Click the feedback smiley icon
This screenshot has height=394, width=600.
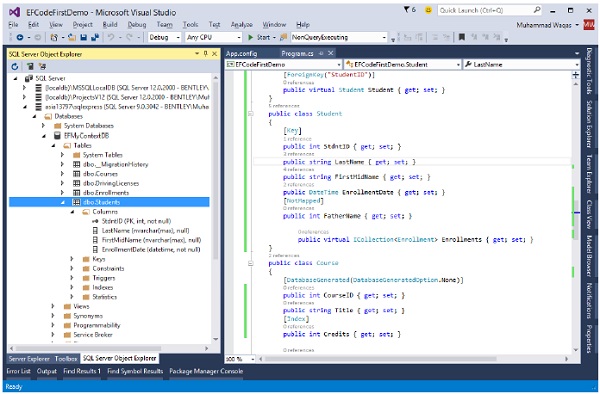click(429, 10)
